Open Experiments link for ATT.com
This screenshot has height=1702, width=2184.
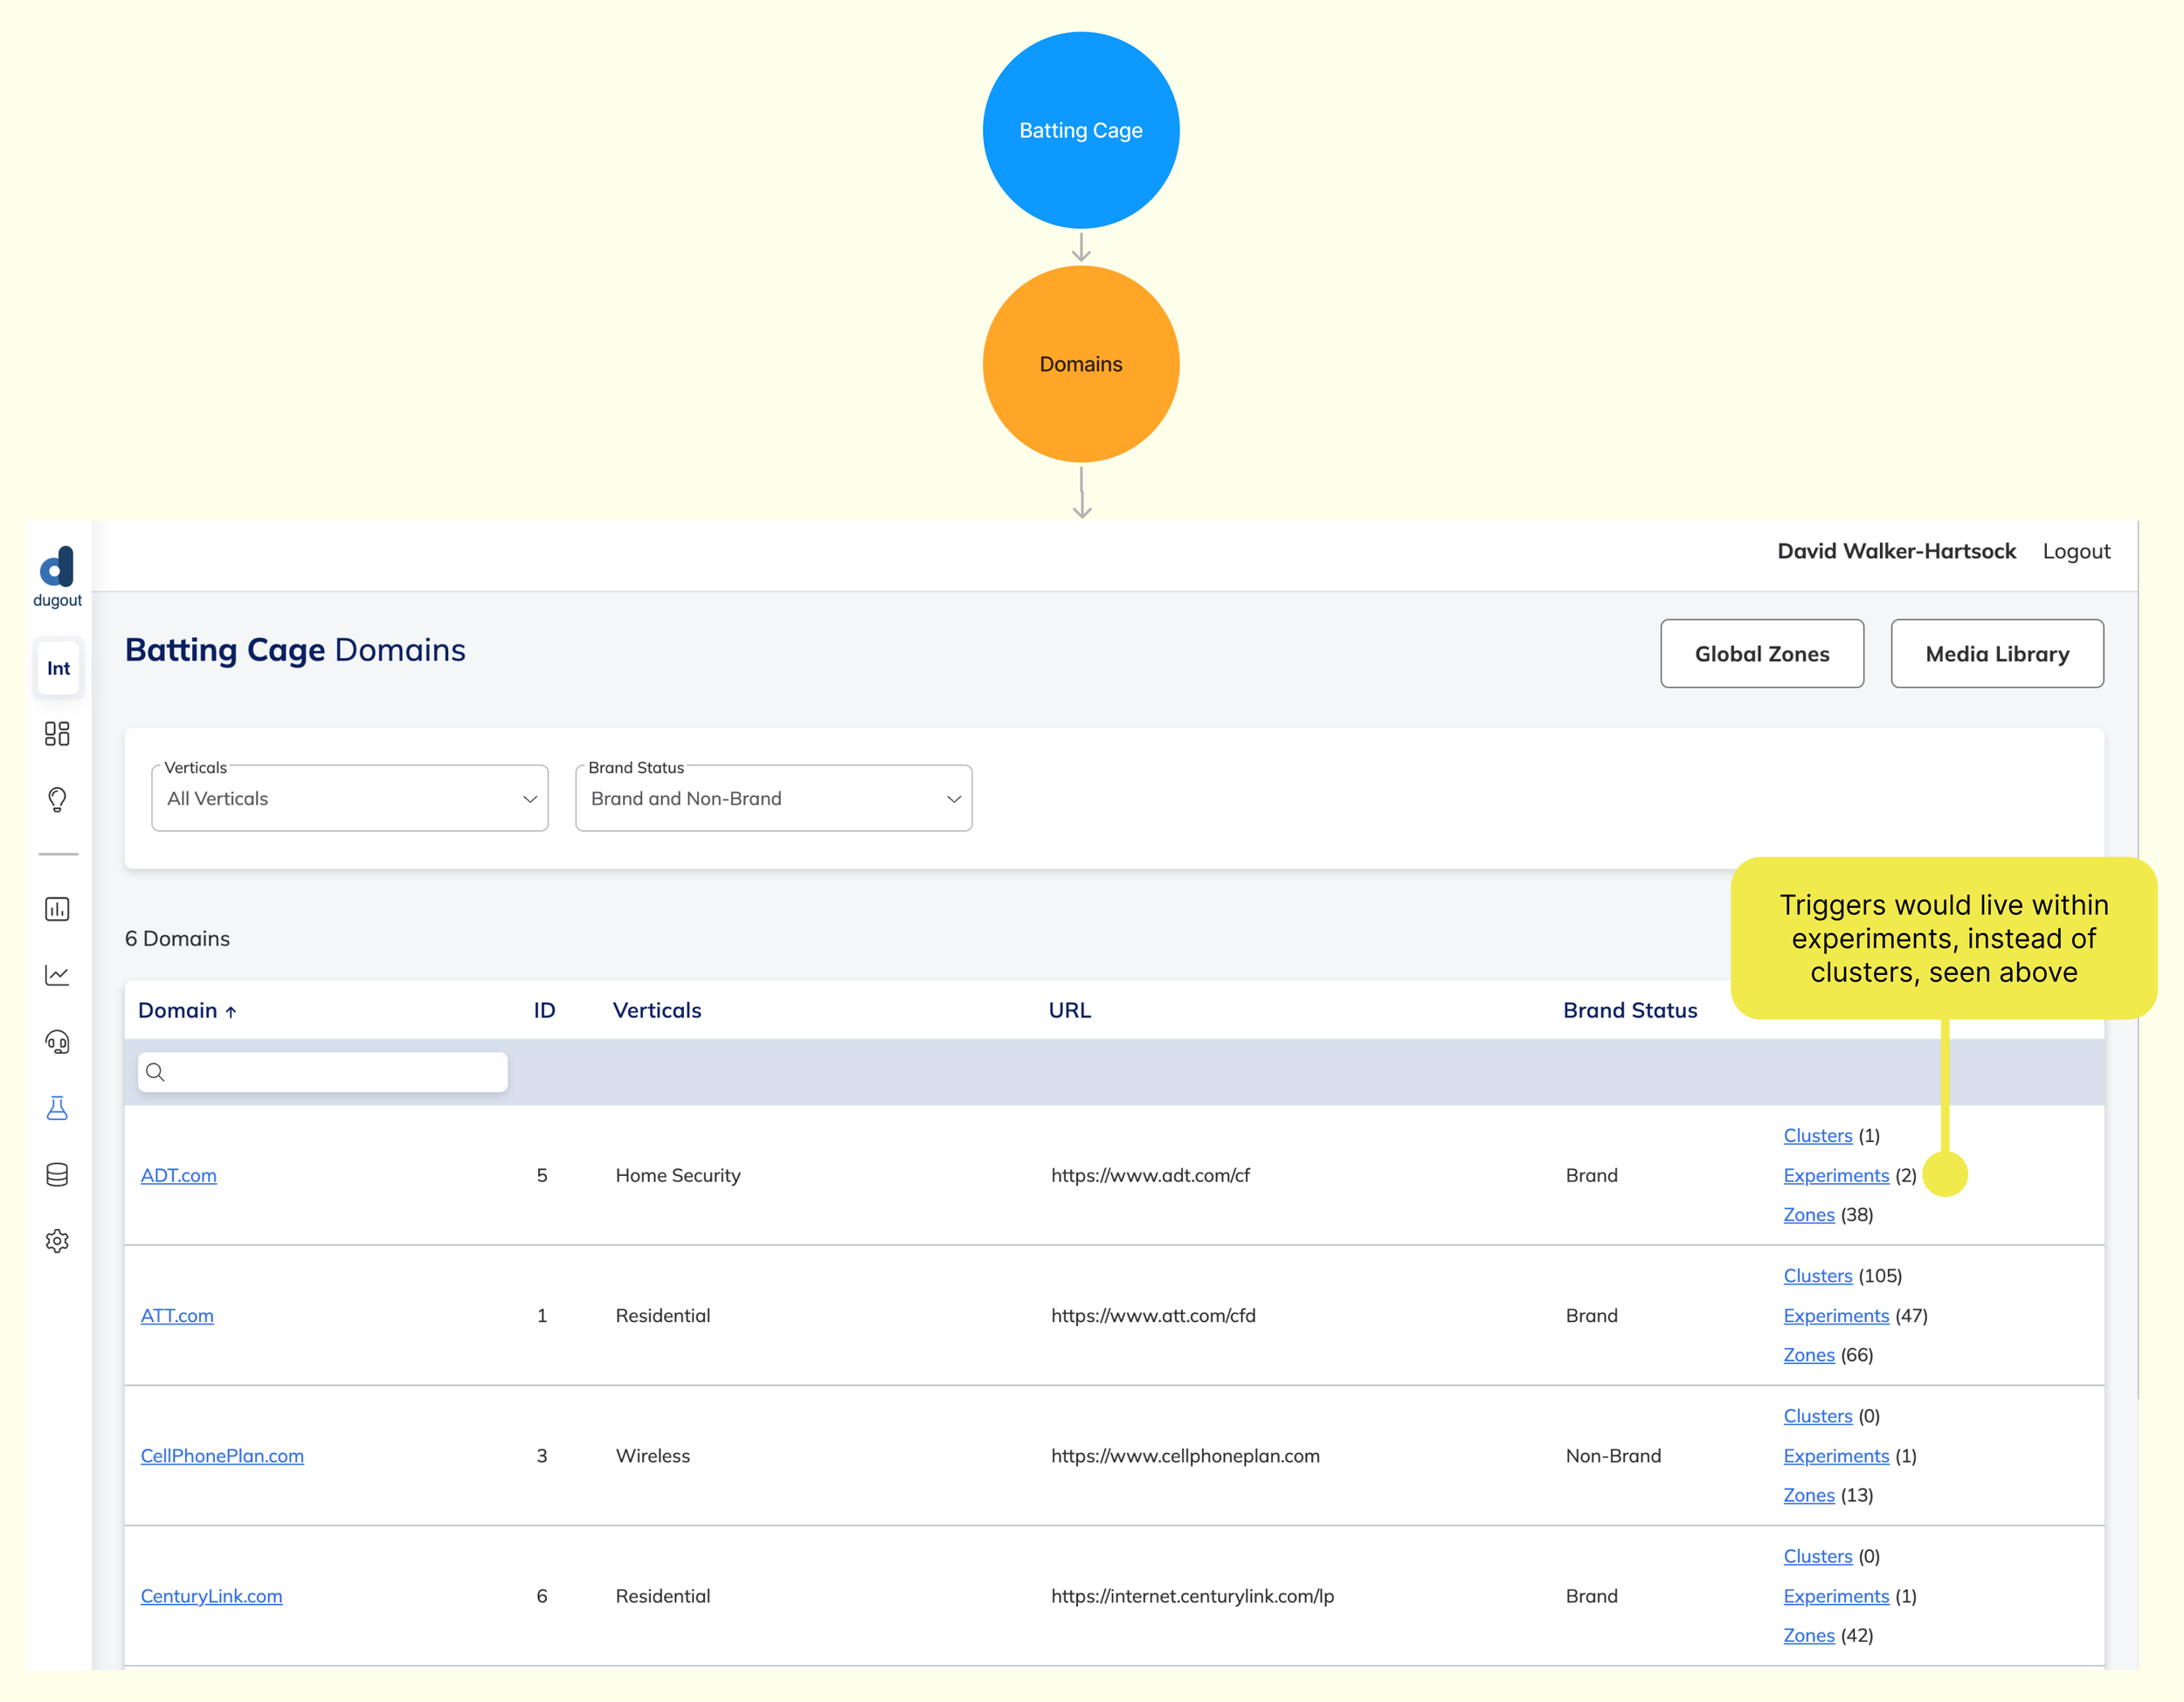(x=1835, y=1315)
